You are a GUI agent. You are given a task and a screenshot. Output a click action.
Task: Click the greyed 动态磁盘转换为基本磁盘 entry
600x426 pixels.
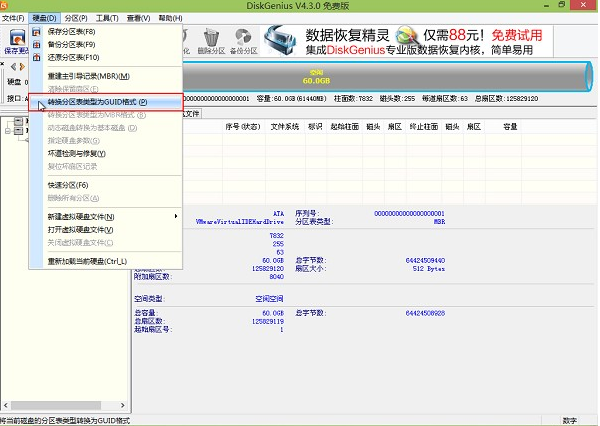106,128
